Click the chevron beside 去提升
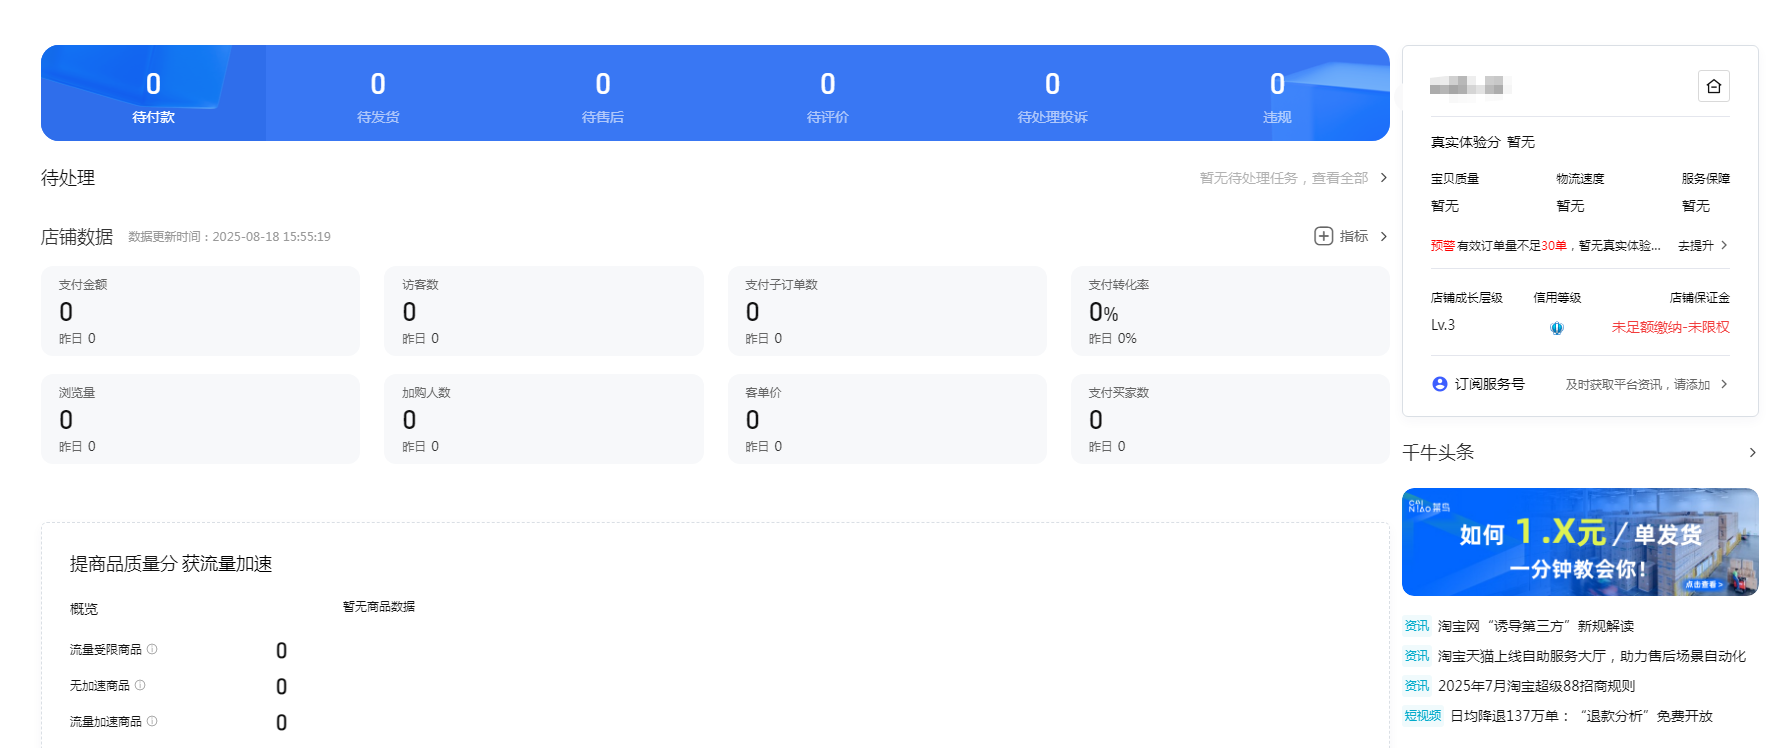 (x=1724, y=245)
